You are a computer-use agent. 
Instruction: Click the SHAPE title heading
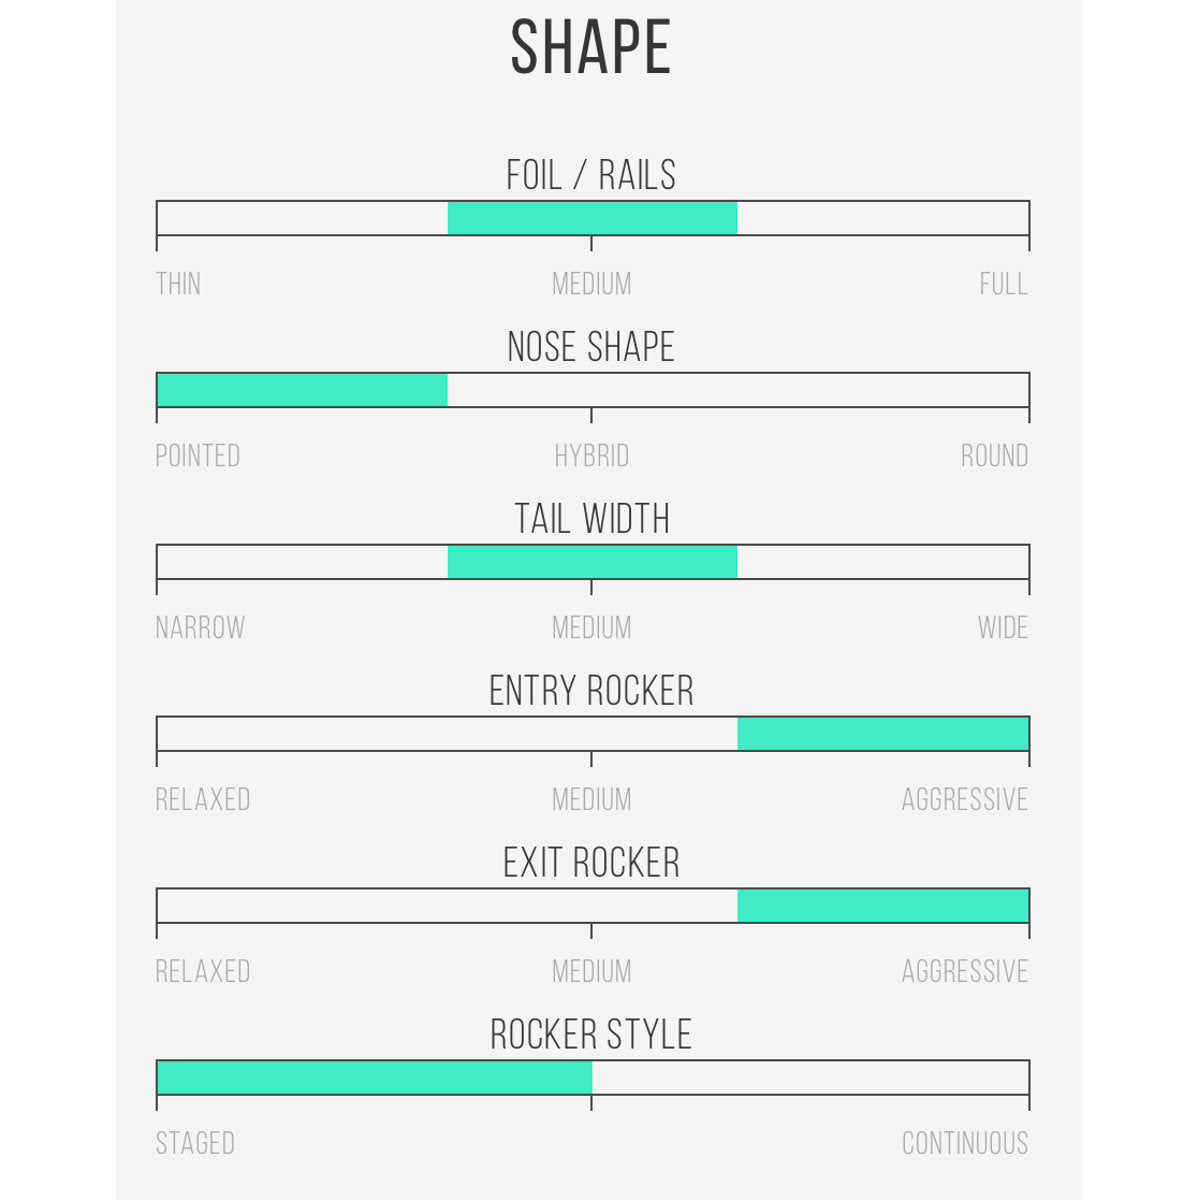click(x=590, y=47)
